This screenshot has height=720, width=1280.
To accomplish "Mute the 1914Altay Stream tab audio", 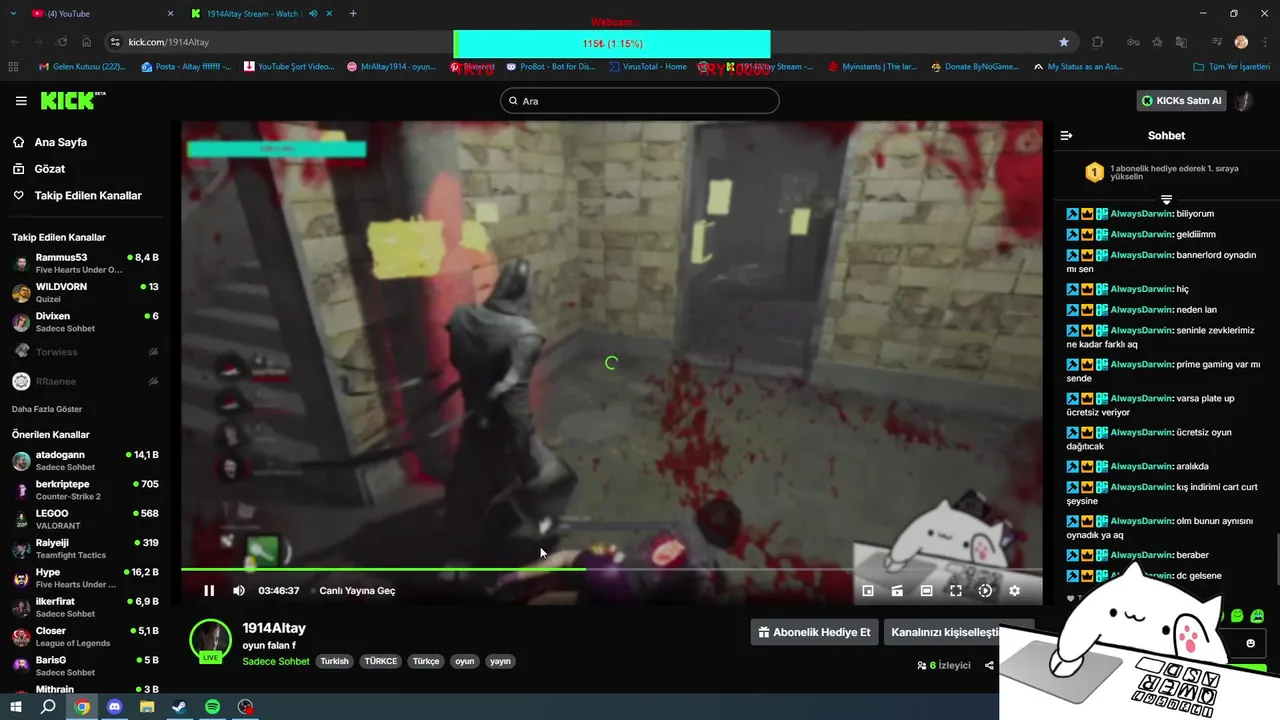I will point(314,13).
